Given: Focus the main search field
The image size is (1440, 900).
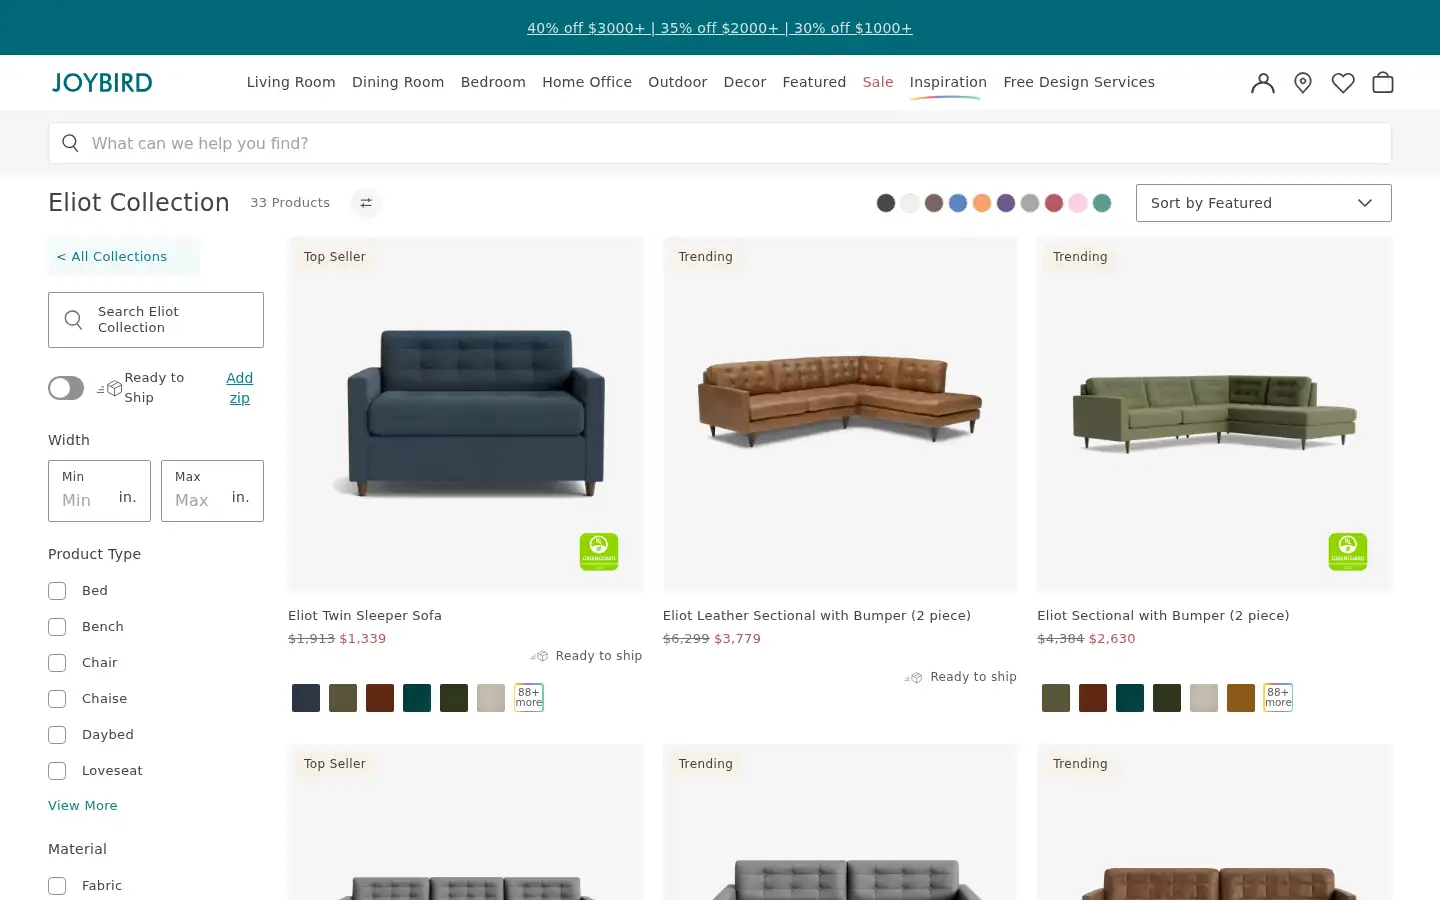Looking at the screenshot, I should pyautogui.click(x=720, y=143).
